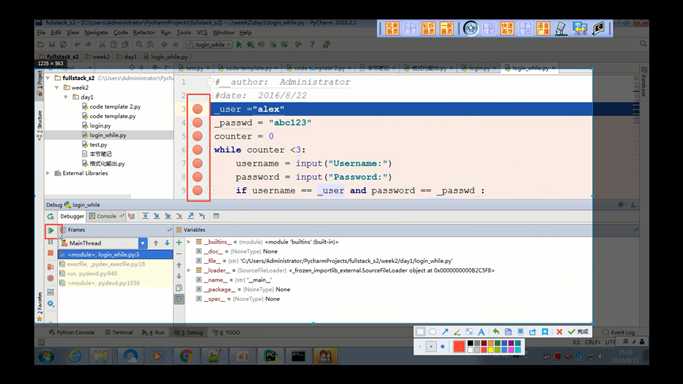The width and height of the screenshot is (683, 384).
Task: Restore debug layout icon in sidebar
Action: (x=51, y=292)
